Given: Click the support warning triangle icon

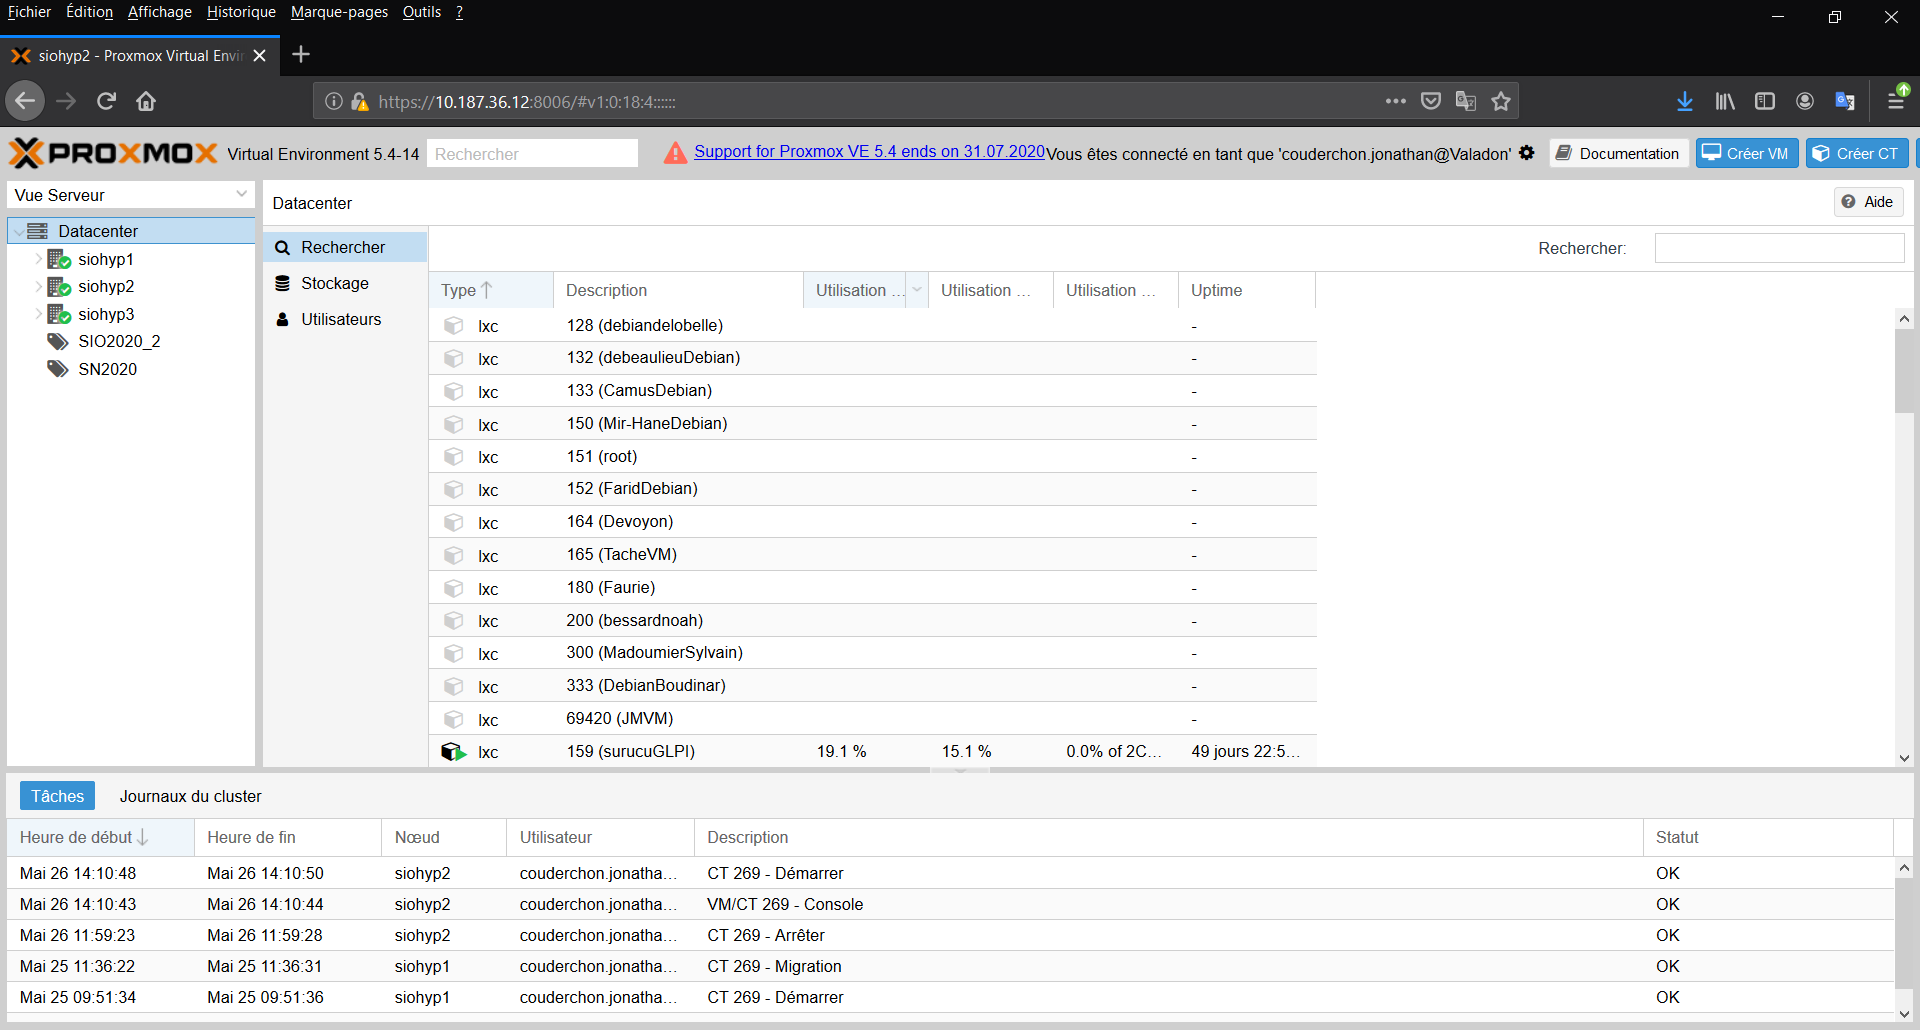Looking at the screenshot, I should [676, 153].
